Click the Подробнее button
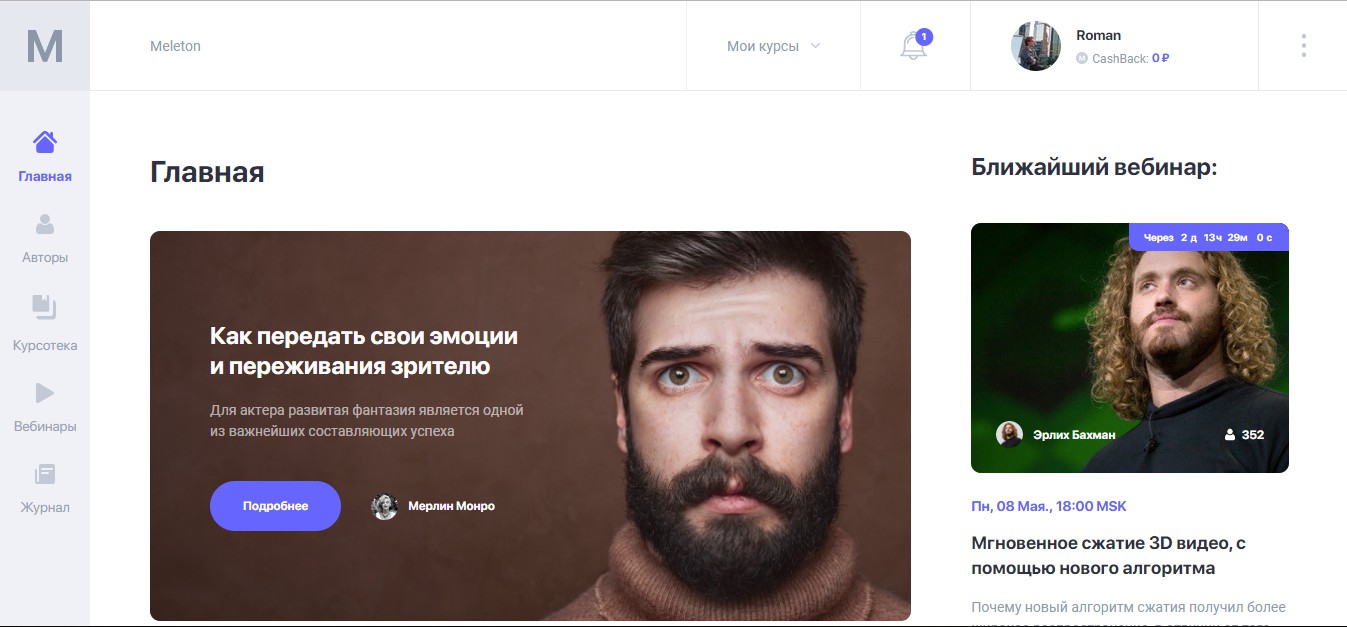The width and height of the screenshot is (1347, 627). pos(275,506)
